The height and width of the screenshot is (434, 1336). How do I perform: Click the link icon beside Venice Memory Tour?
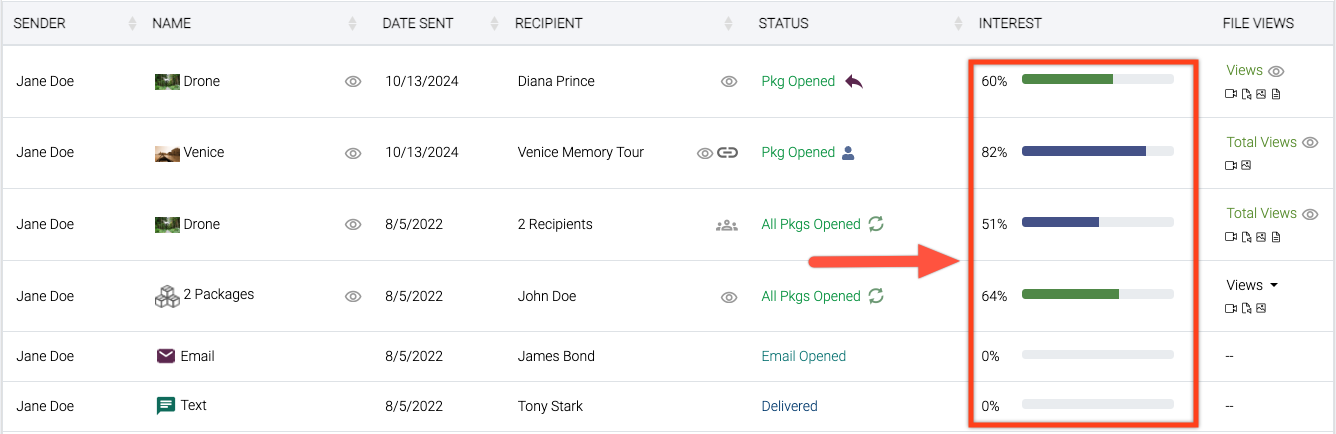coord(728,153)
